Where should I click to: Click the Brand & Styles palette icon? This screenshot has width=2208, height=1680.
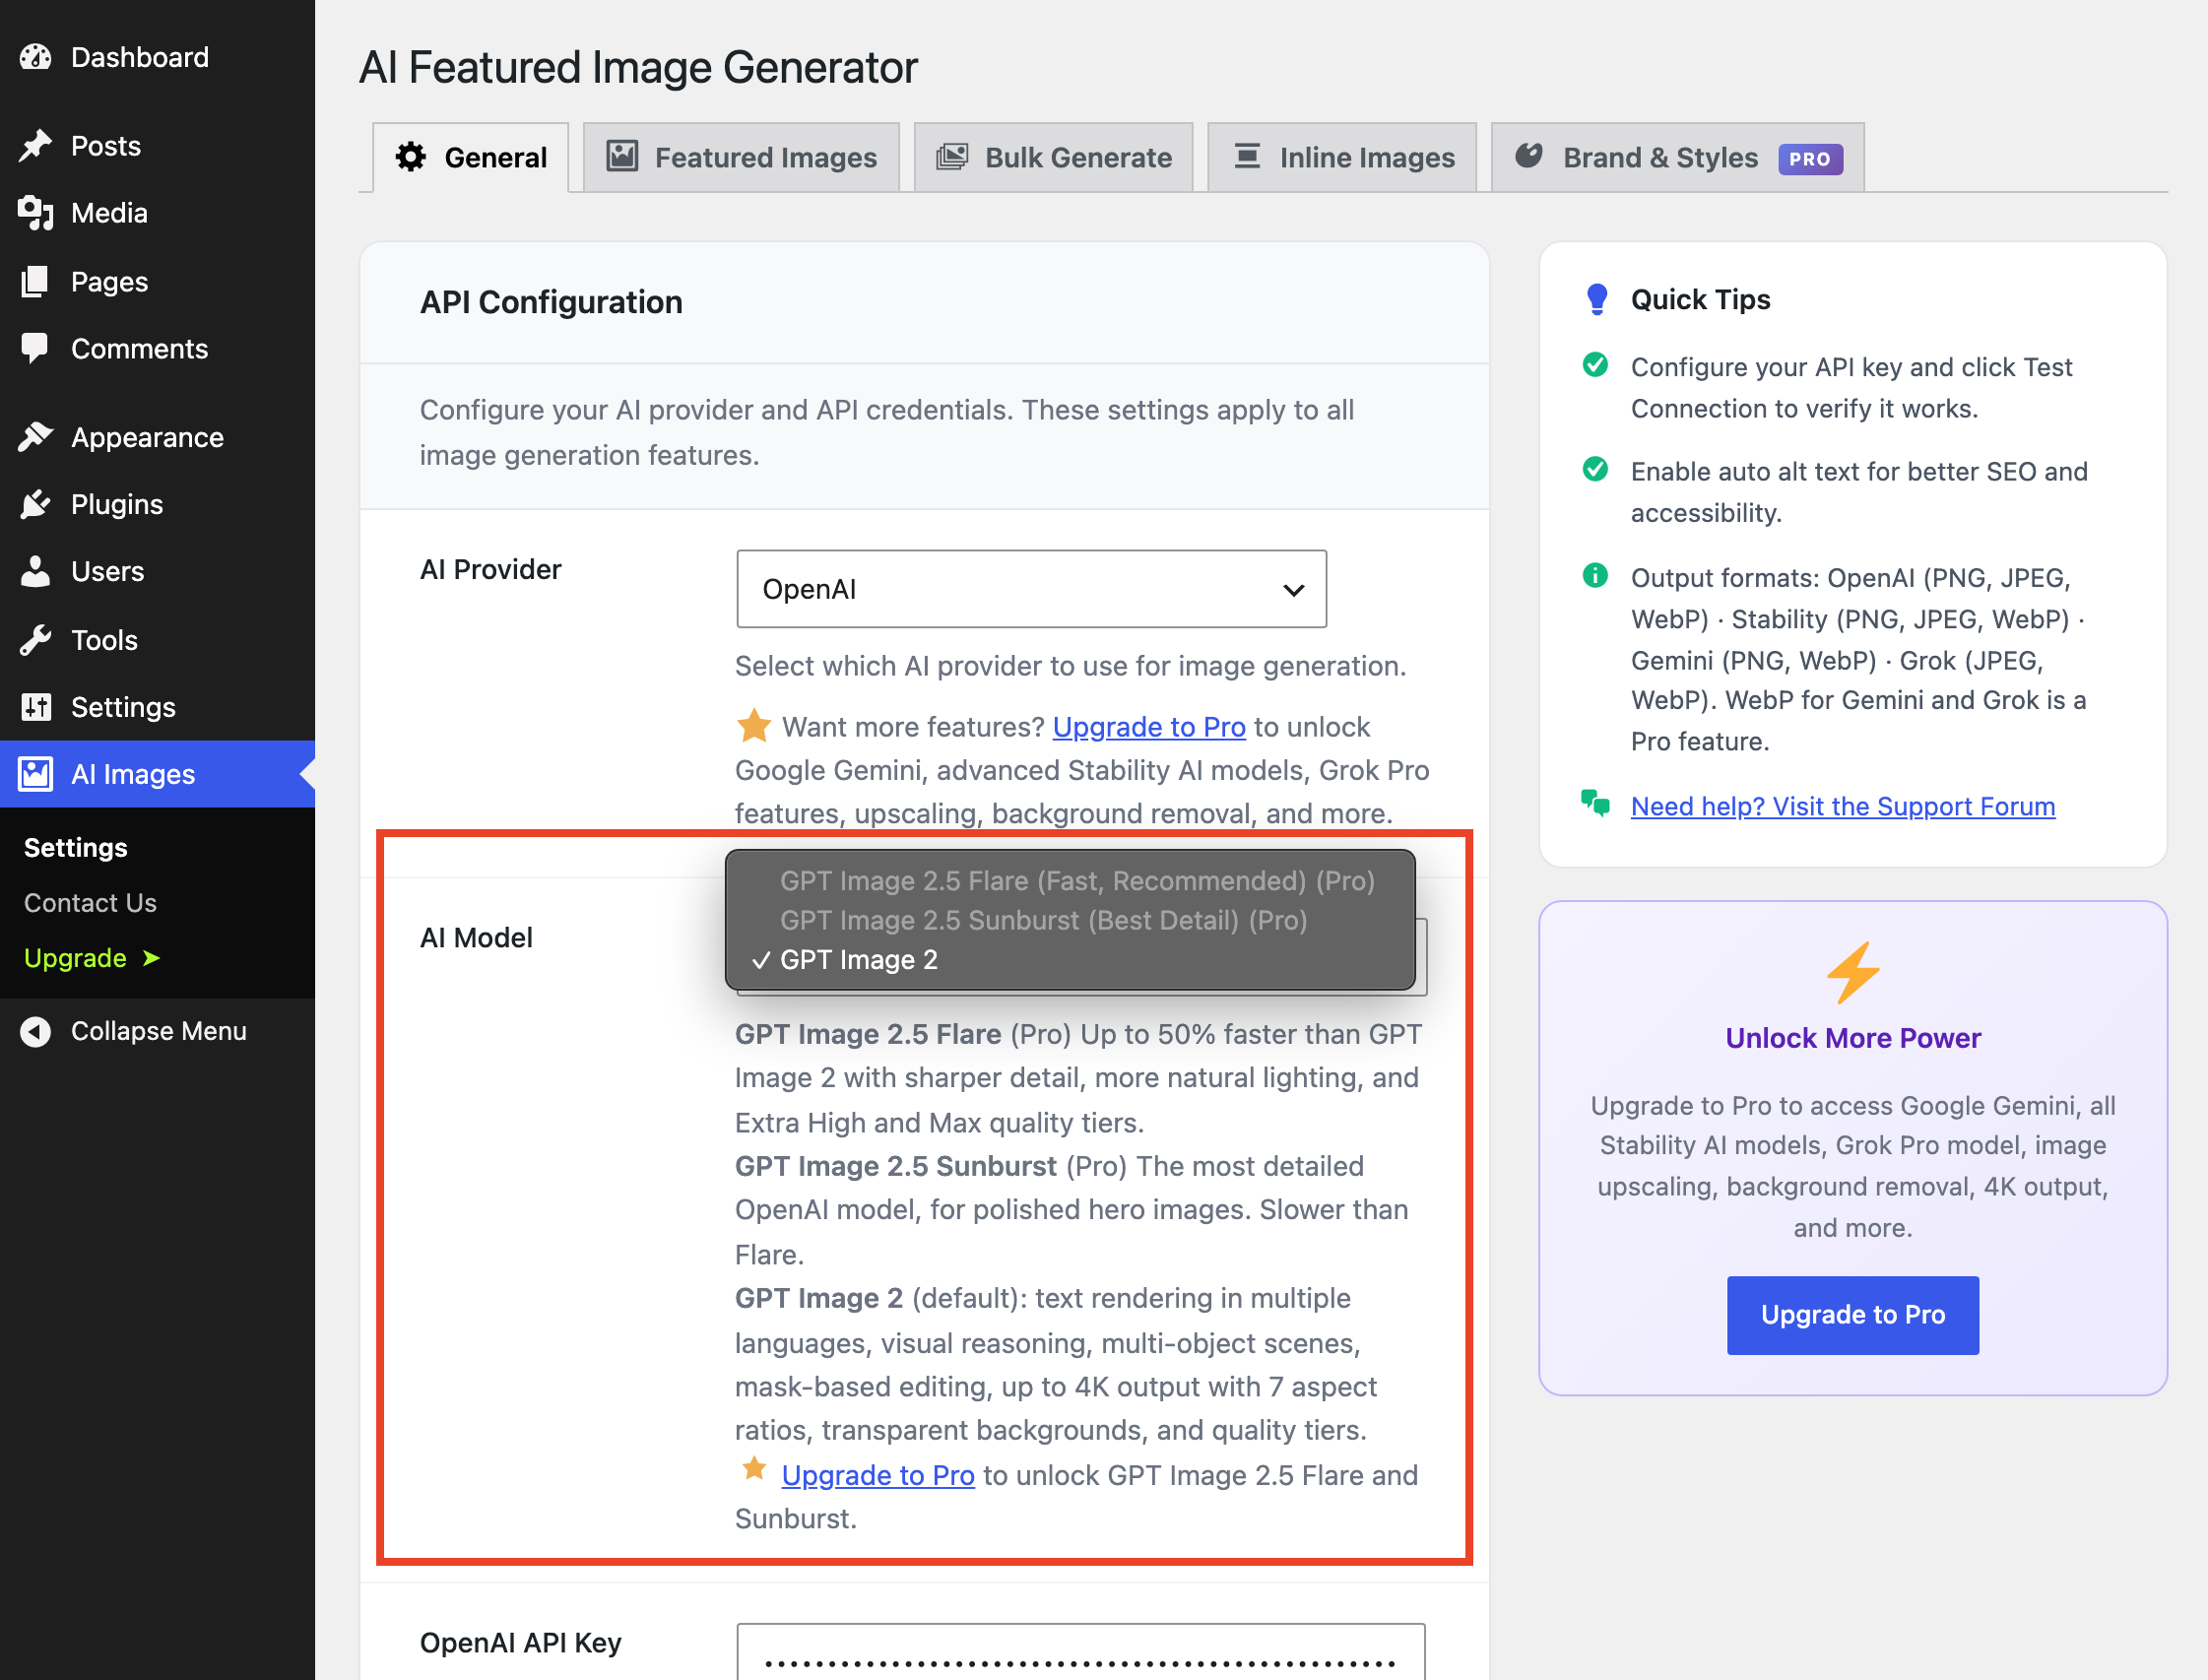coord(1529,156)
